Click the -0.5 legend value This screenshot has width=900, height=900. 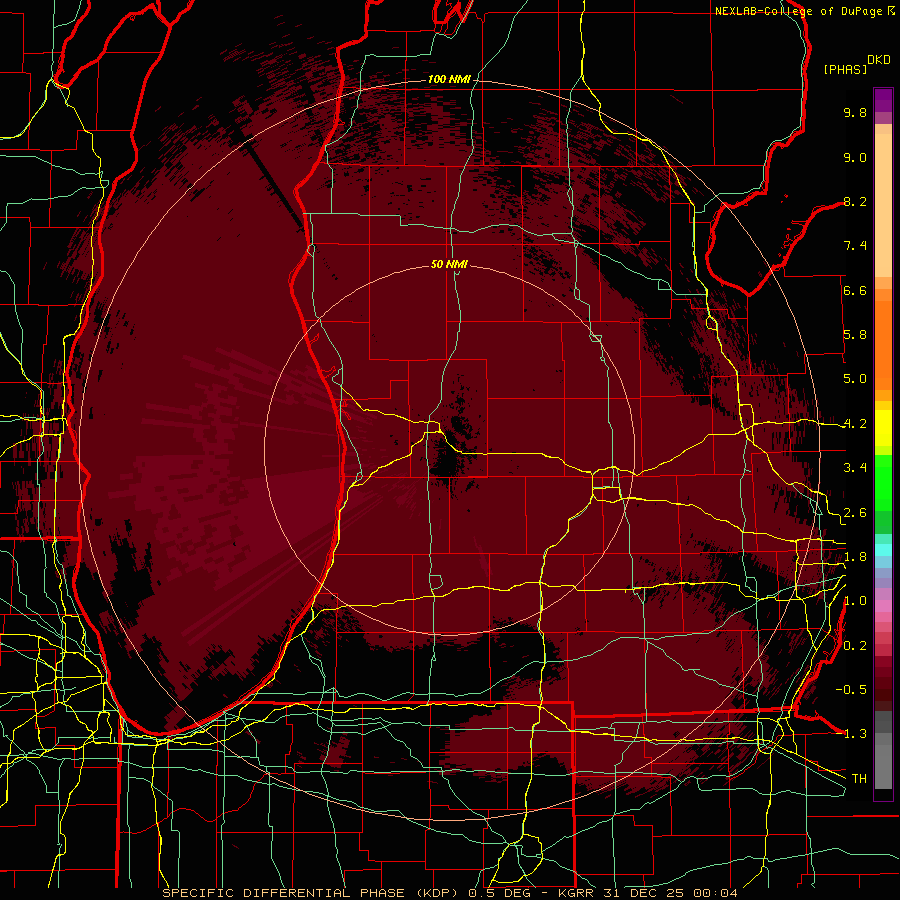tap(851, 690)
